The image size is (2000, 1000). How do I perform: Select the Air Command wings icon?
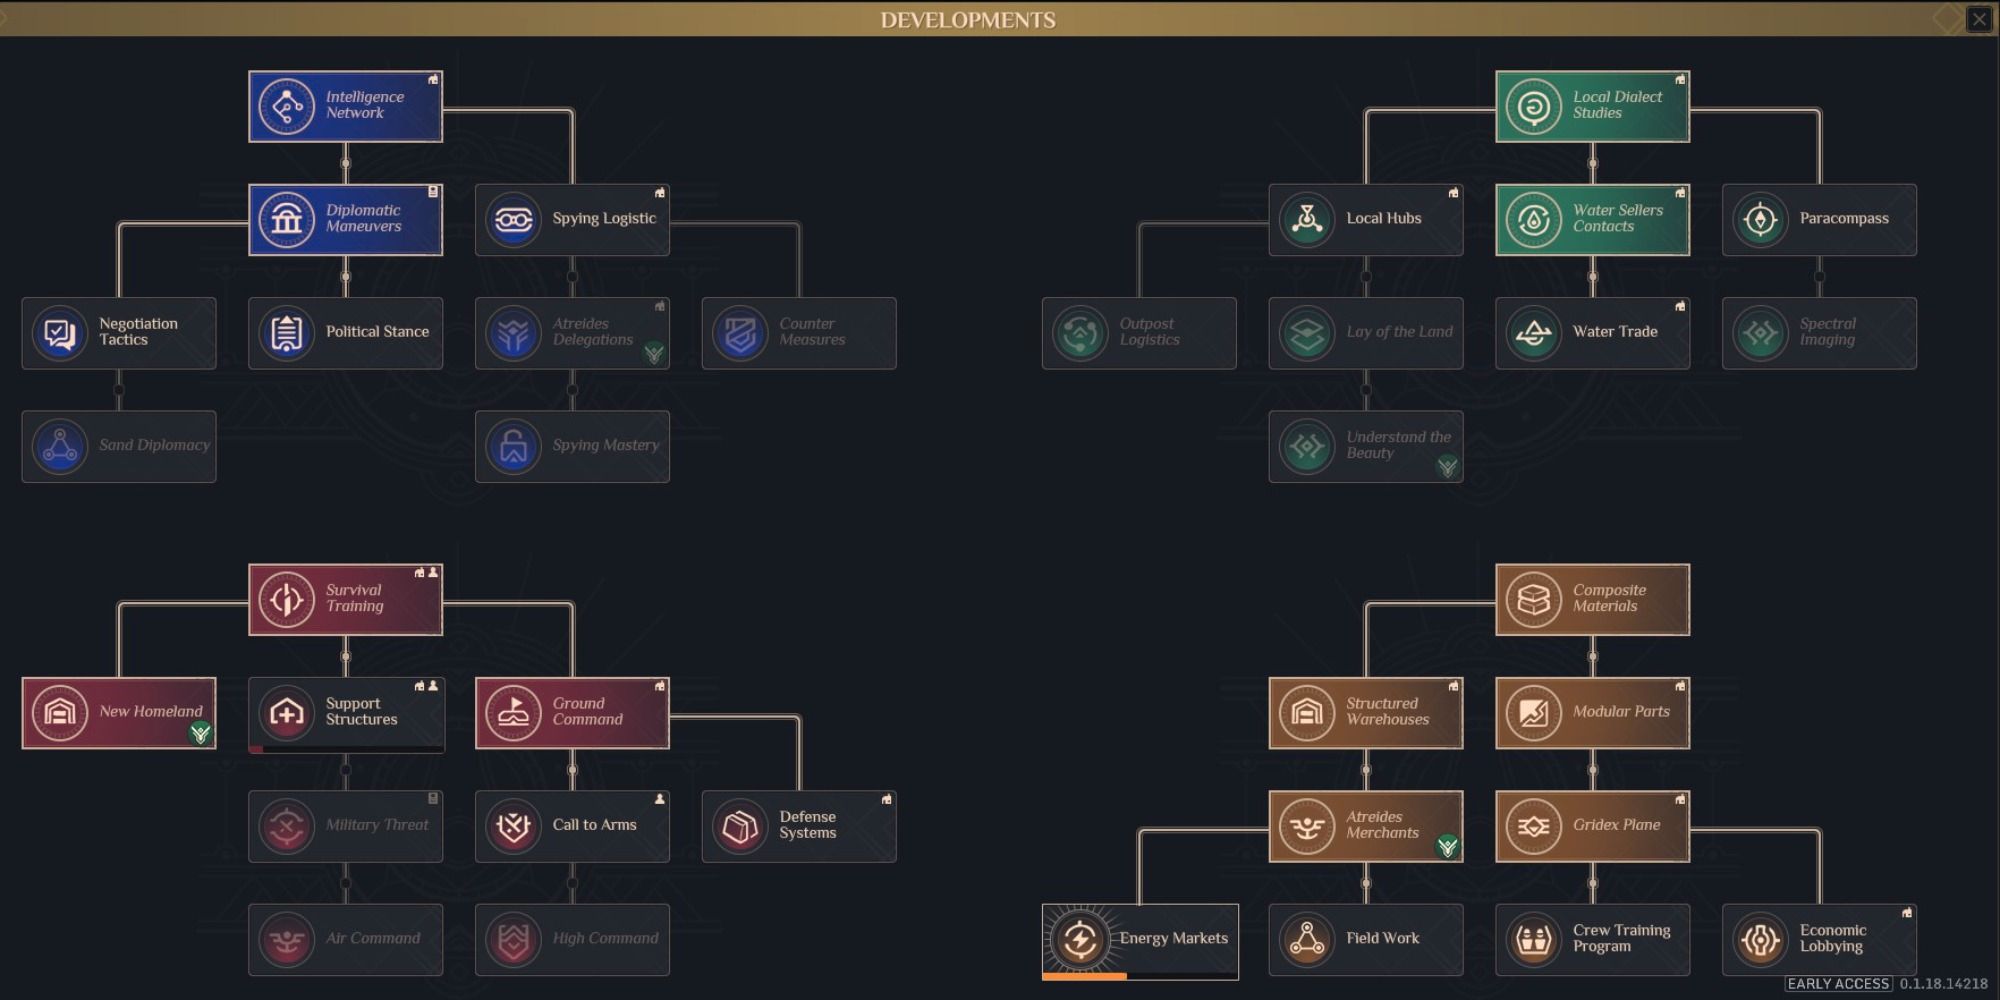click(287, 939)
